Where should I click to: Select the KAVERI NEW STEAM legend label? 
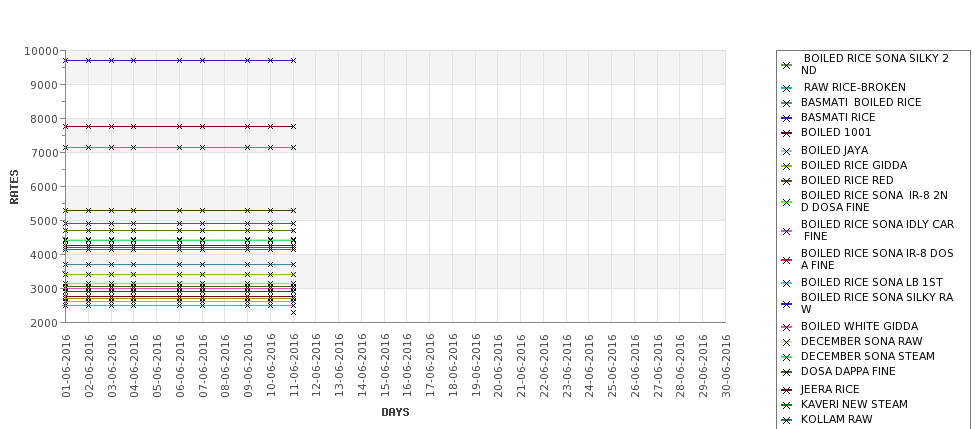tap(854, 404)
